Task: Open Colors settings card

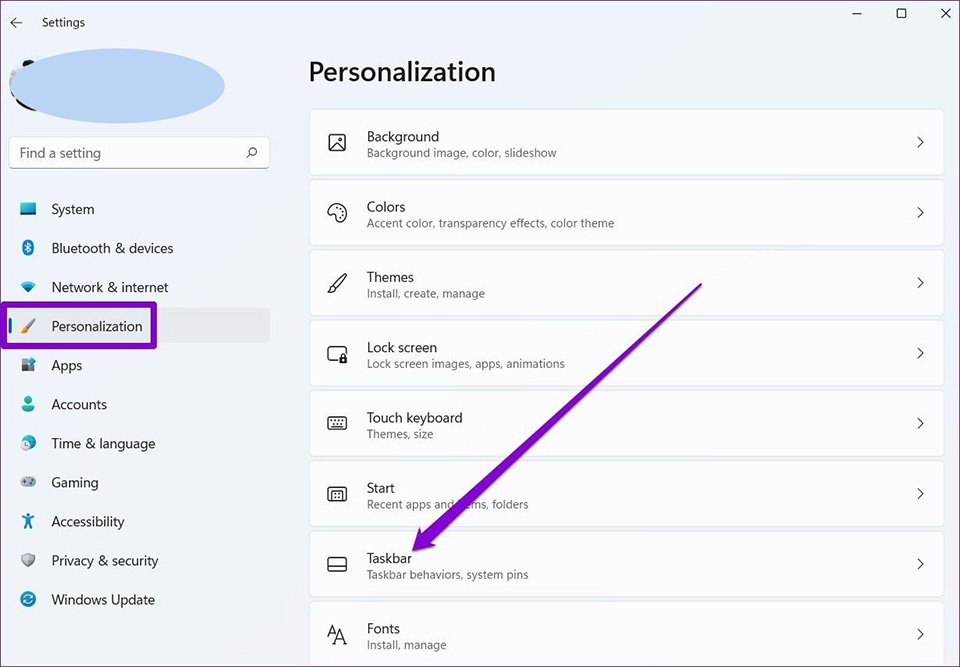Action: (x=626, y=213)
